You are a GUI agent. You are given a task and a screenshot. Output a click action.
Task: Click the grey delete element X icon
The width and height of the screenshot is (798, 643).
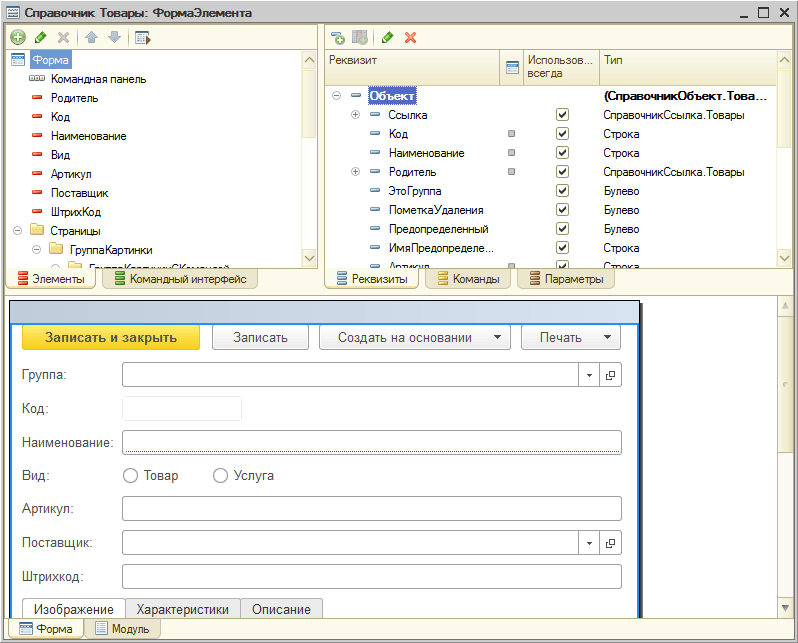[63, 37]
